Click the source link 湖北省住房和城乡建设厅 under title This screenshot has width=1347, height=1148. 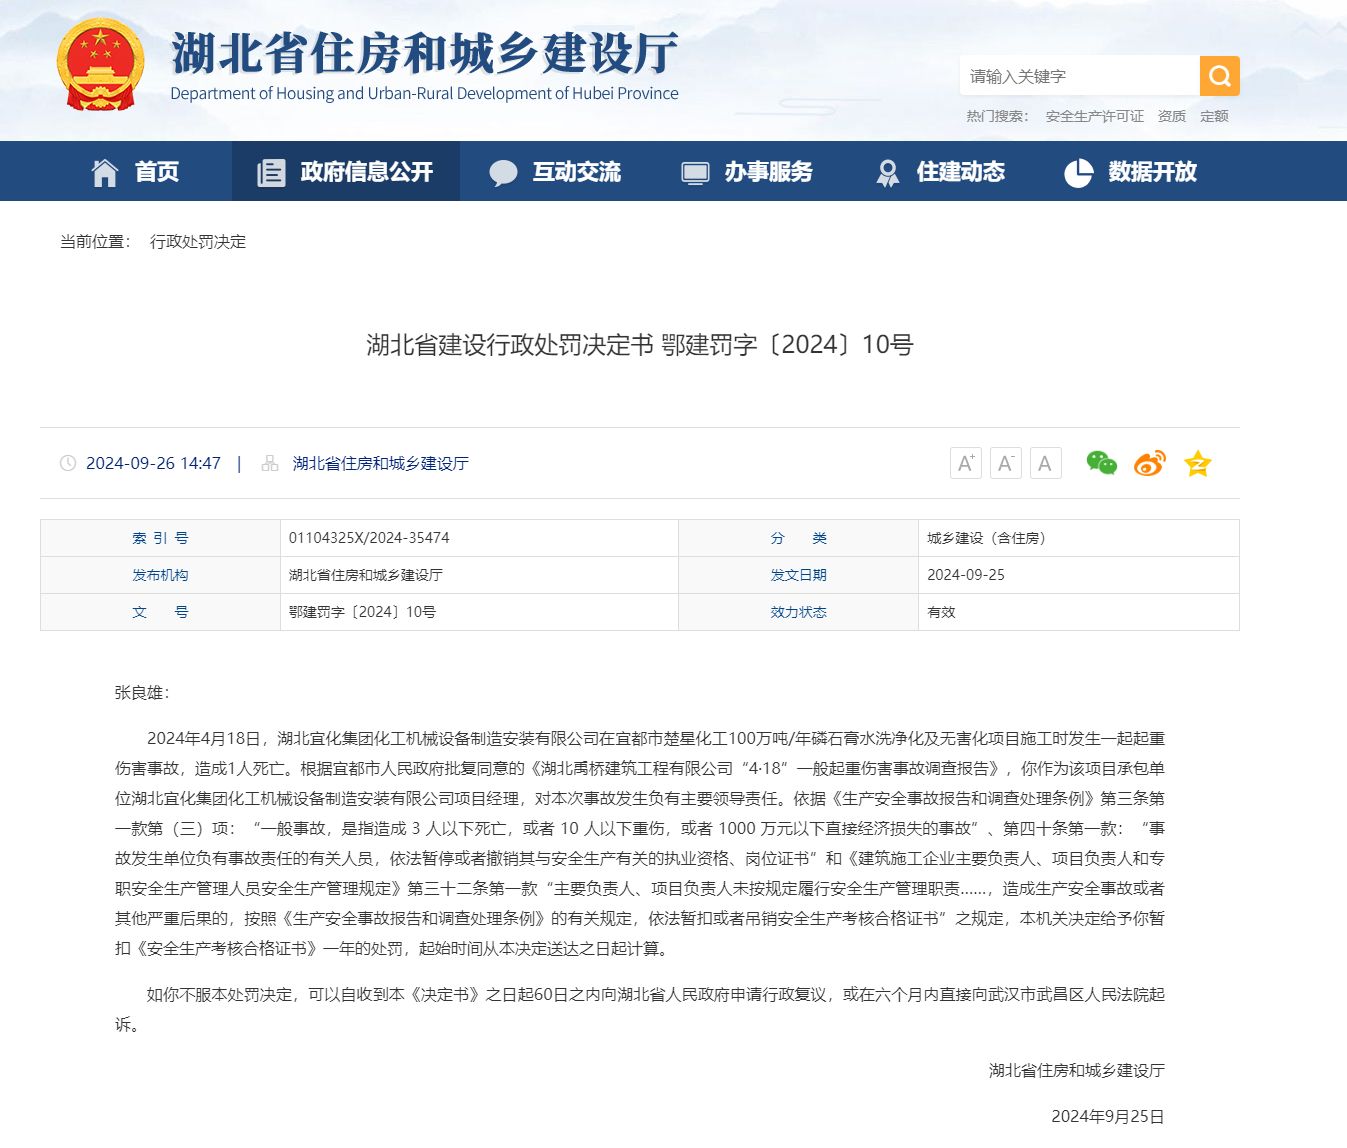point(381,463)
